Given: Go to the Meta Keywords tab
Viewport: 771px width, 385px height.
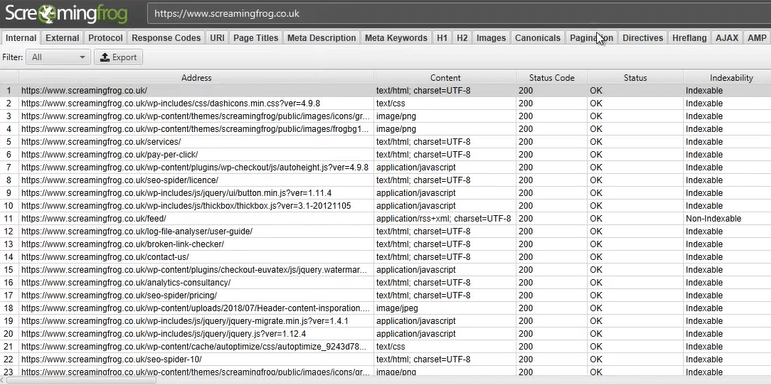Looking at the screenshot, I should [396, 38].
